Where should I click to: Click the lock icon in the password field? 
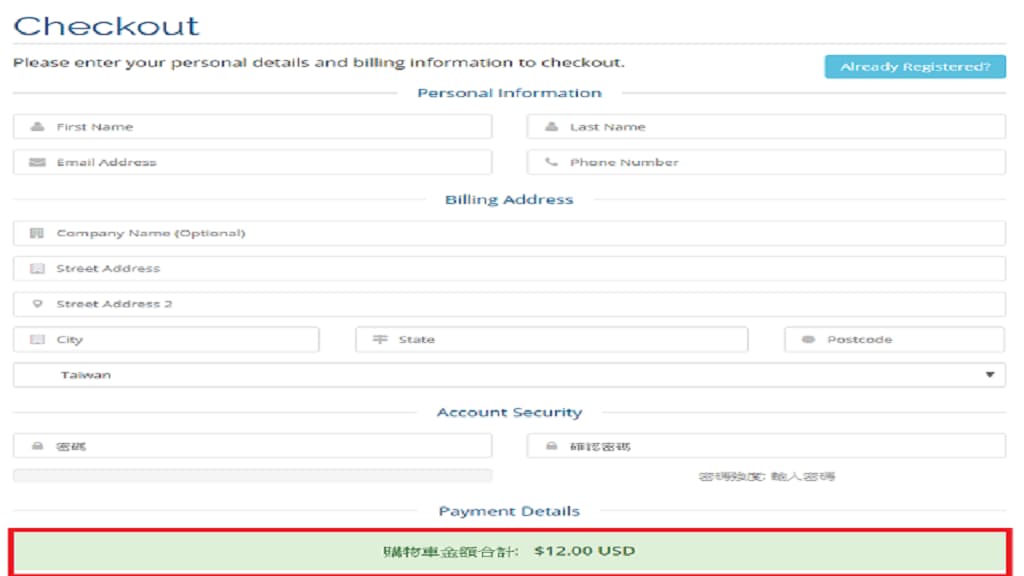pyautogui.click(x=38, y=446)
